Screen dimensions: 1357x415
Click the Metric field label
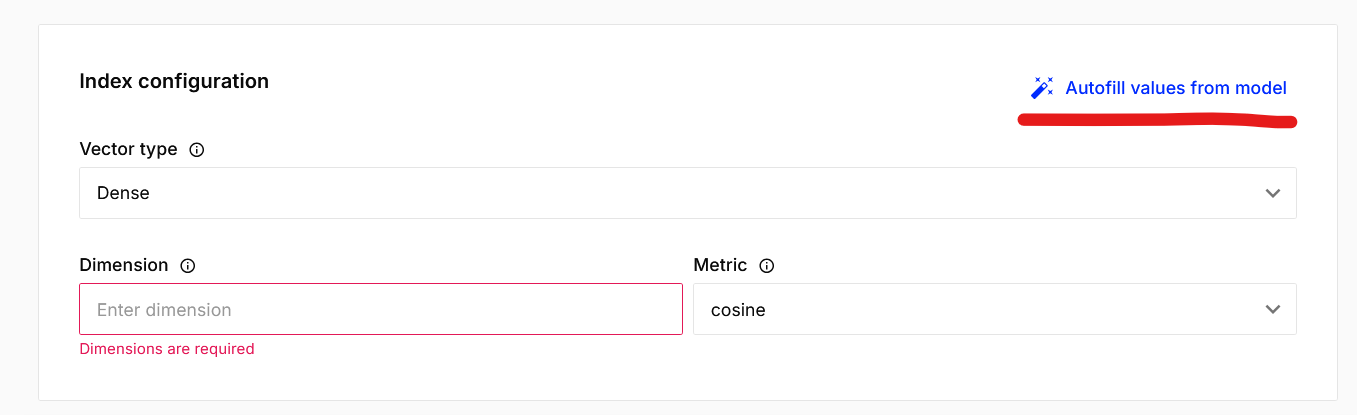click(x=720, y=265)
